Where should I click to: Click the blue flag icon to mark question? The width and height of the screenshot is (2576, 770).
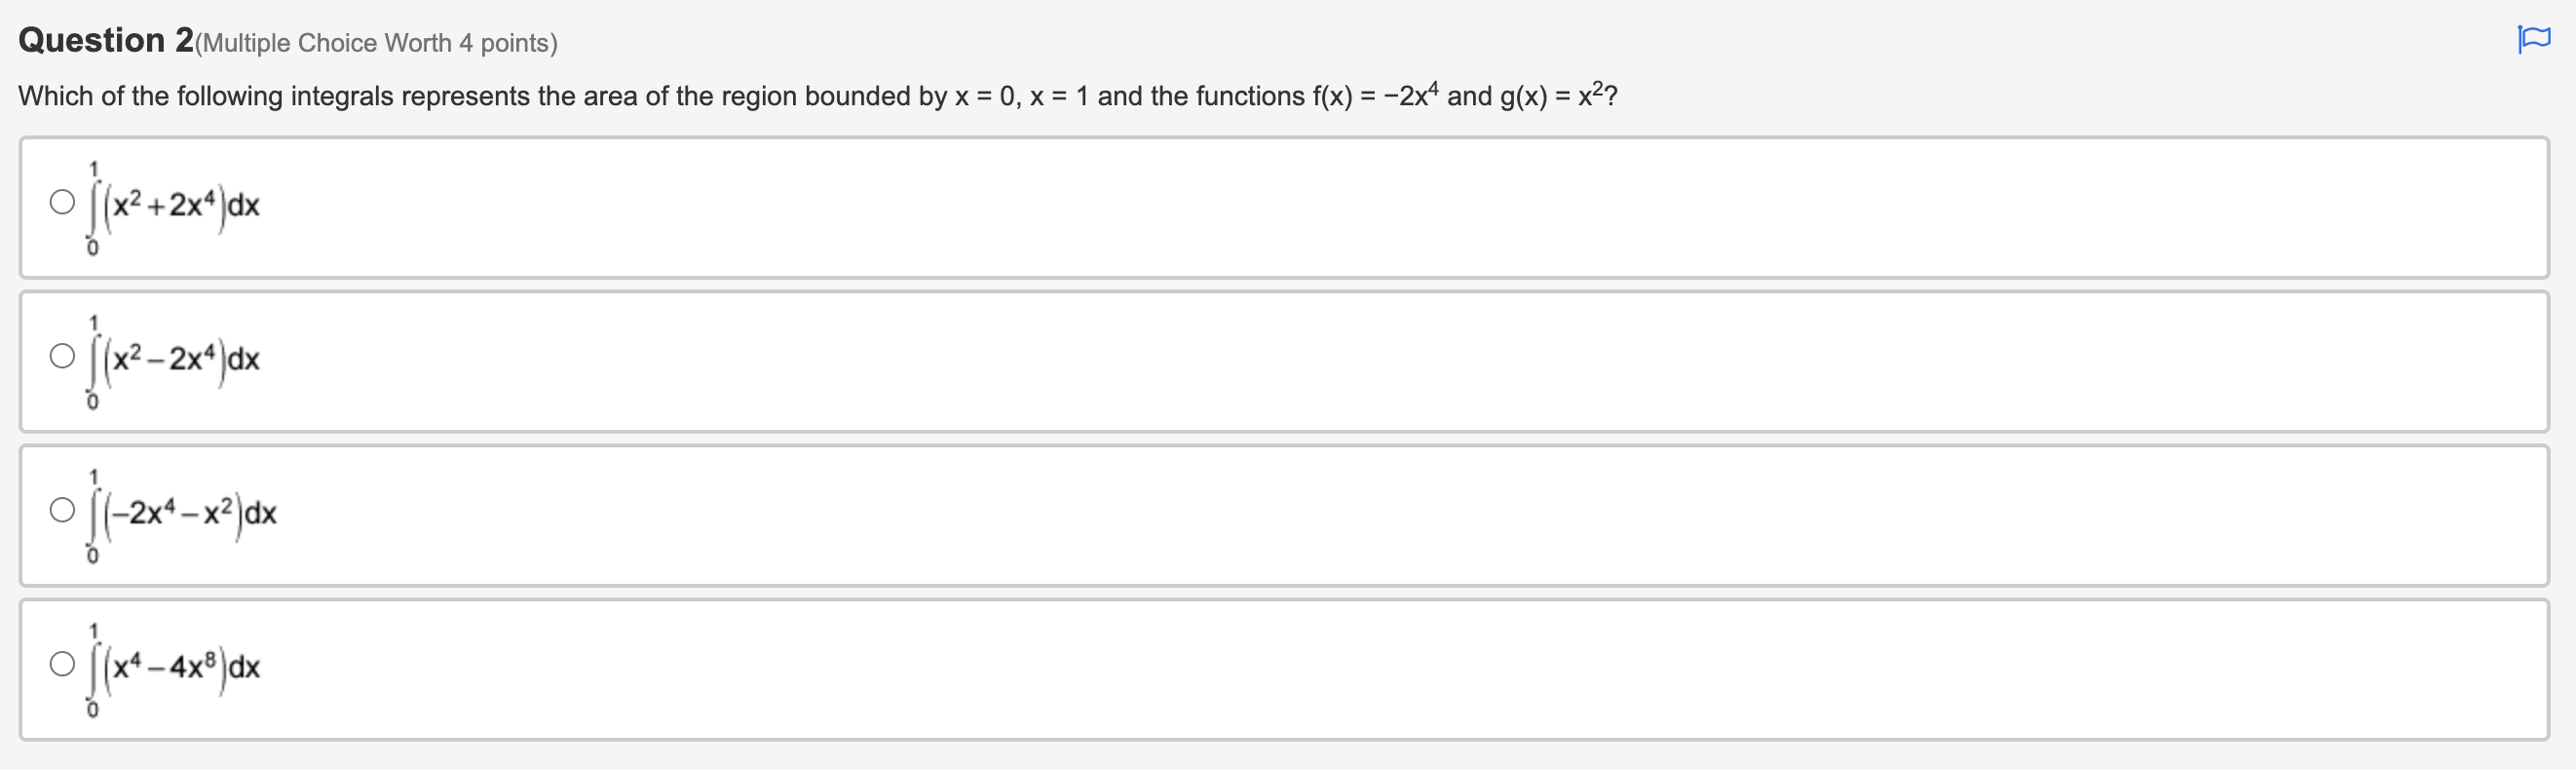pos(2537,38)
